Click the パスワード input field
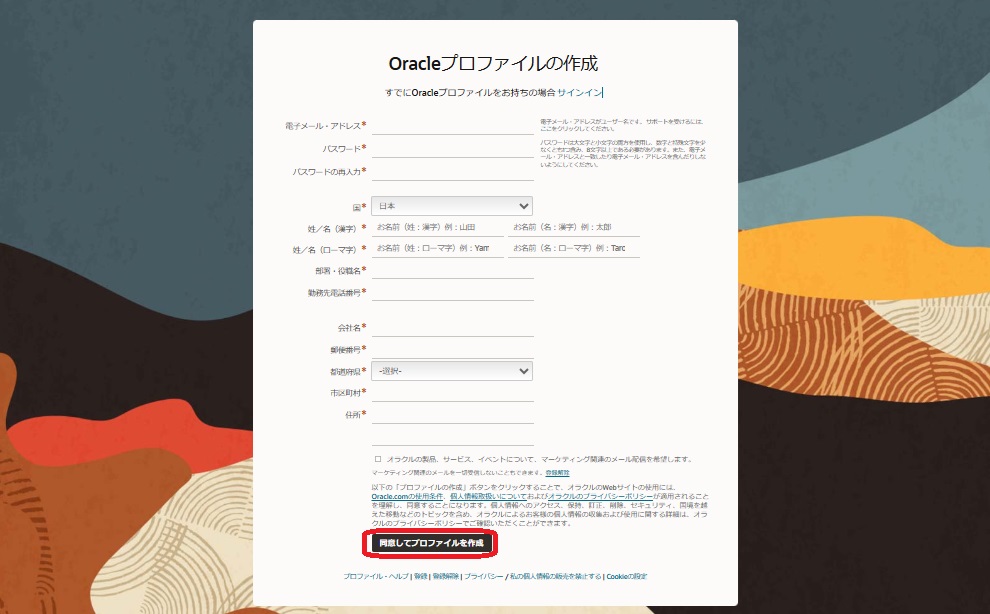990x614 pixels. click(x=452, y=148)
